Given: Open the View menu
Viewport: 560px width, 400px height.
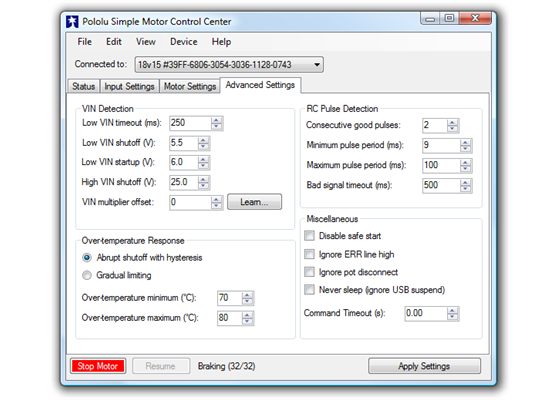Looking at the screenshot, I should (x=146, y=42).
